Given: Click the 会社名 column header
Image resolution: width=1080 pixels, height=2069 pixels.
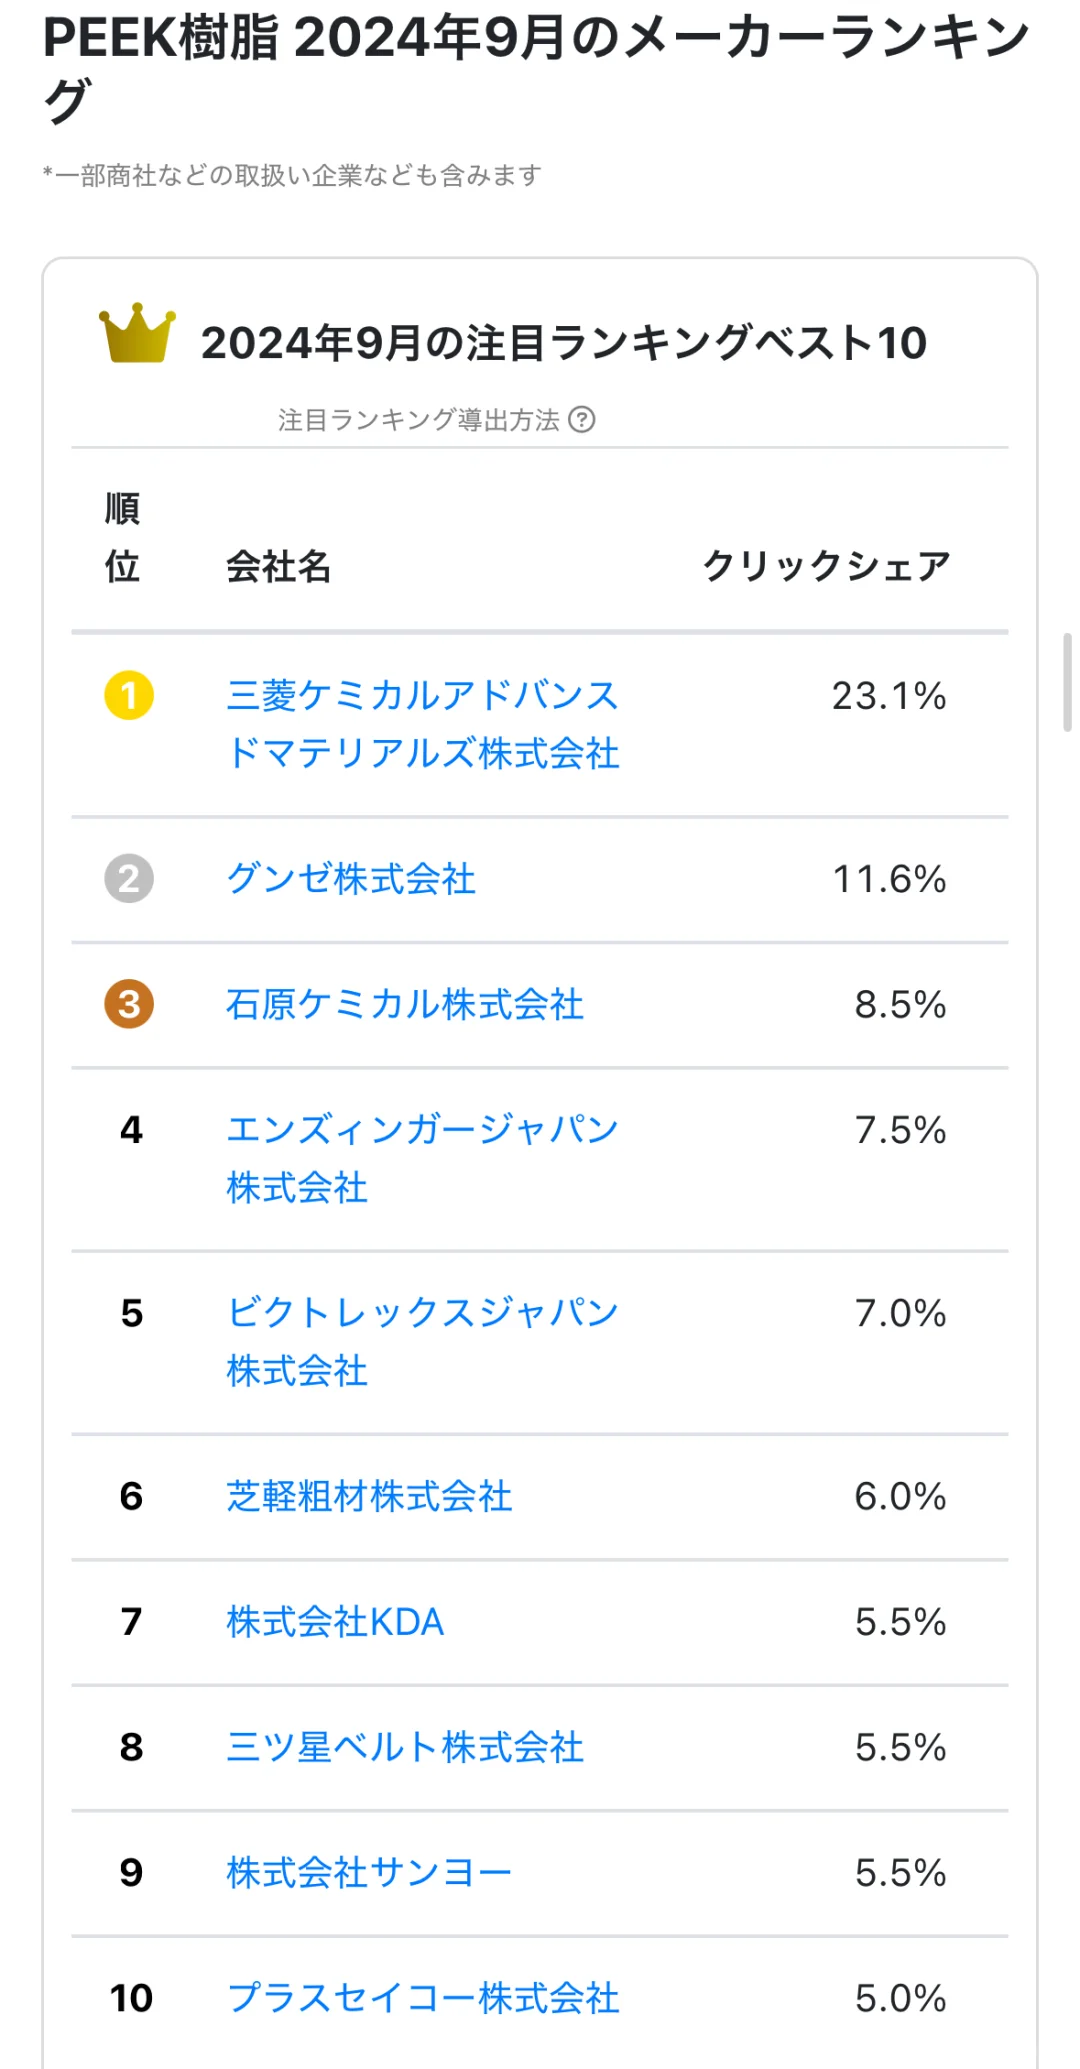Looking at the screenshot, I should pyautogui.click(x=278, y=566).
